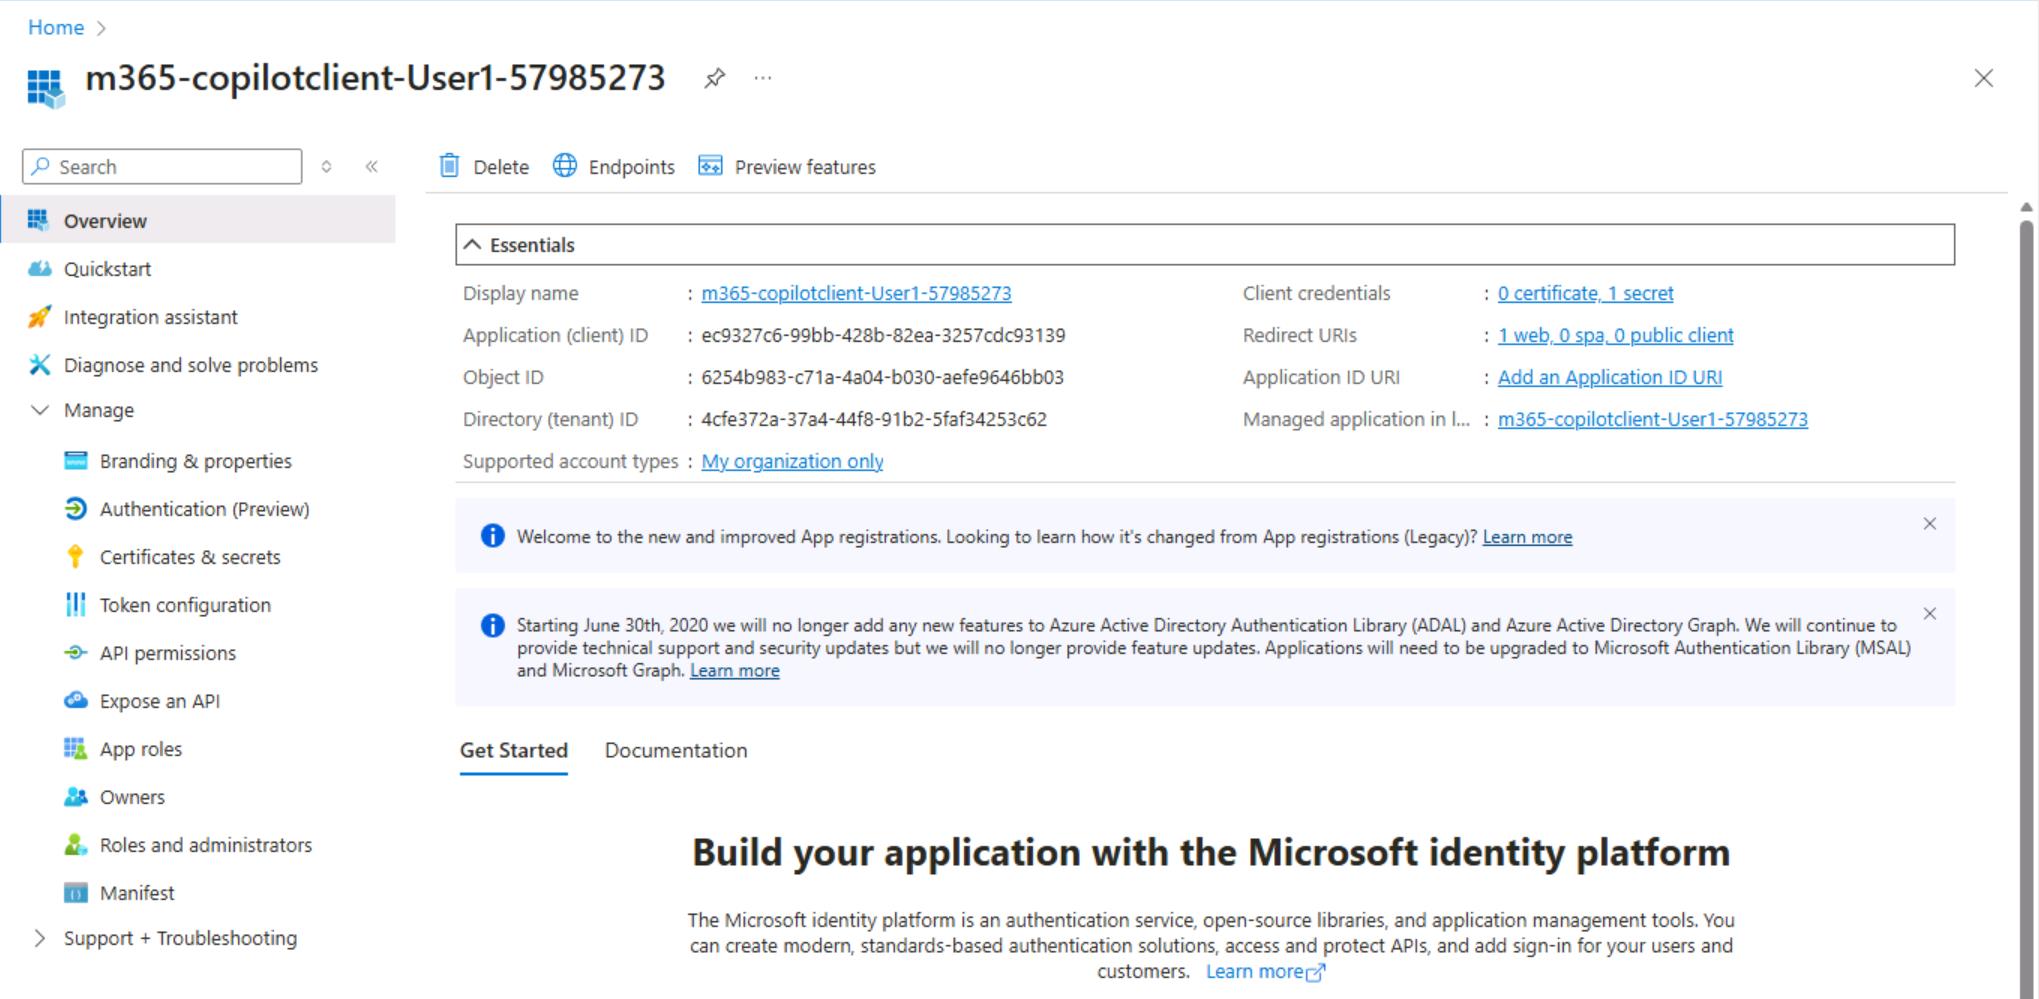2039x999 pixels.
Task: Open the '0 certificate, 1 secret' link
Action: (1585, 293)
